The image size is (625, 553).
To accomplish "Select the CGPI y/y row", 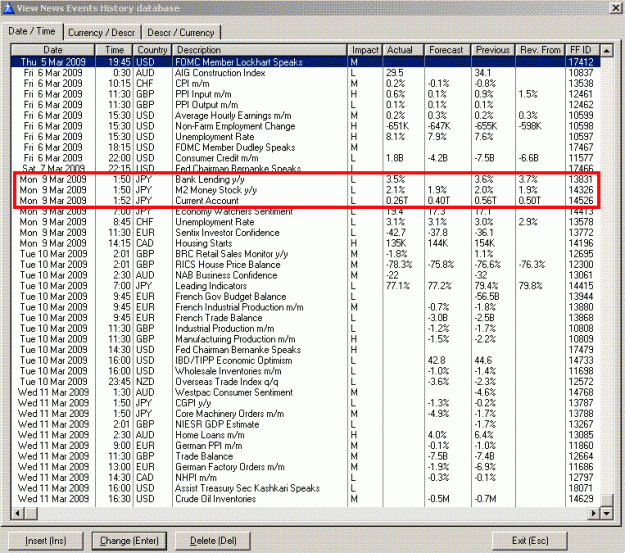I will tap(306, 403).
